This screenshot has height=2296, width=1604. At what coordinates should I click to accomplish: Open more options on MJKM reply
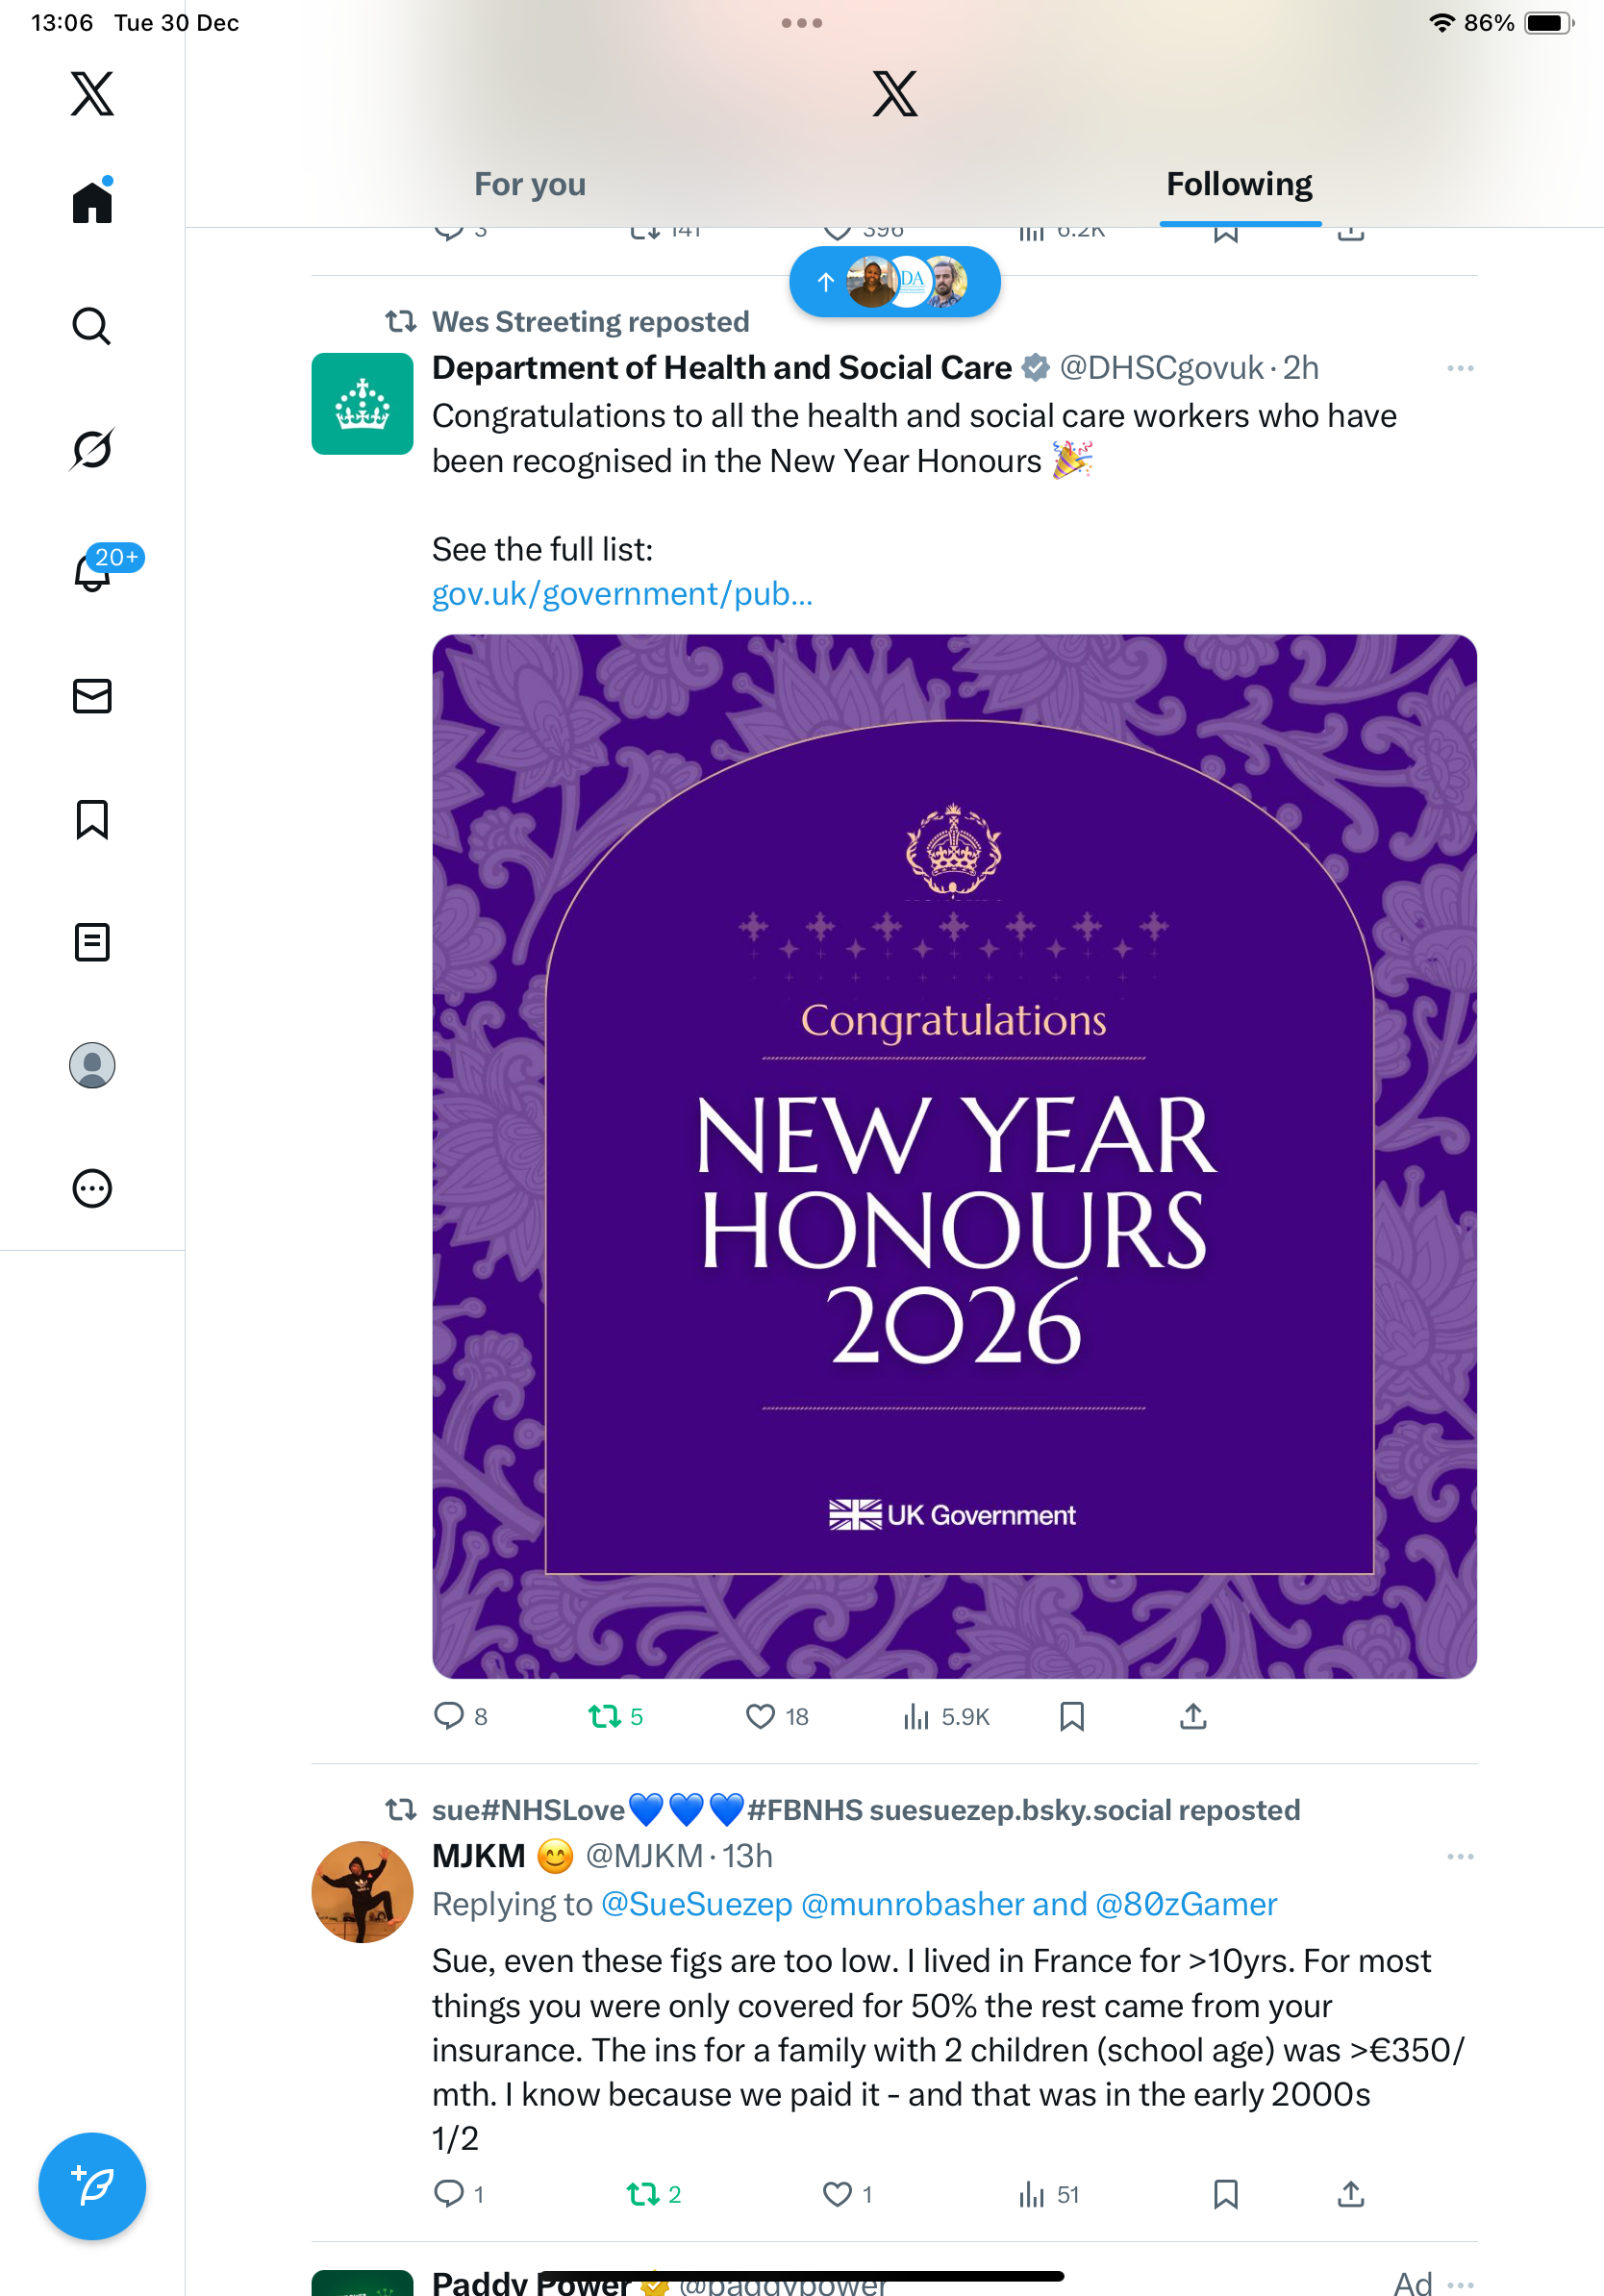(x=1460, y=1856)
